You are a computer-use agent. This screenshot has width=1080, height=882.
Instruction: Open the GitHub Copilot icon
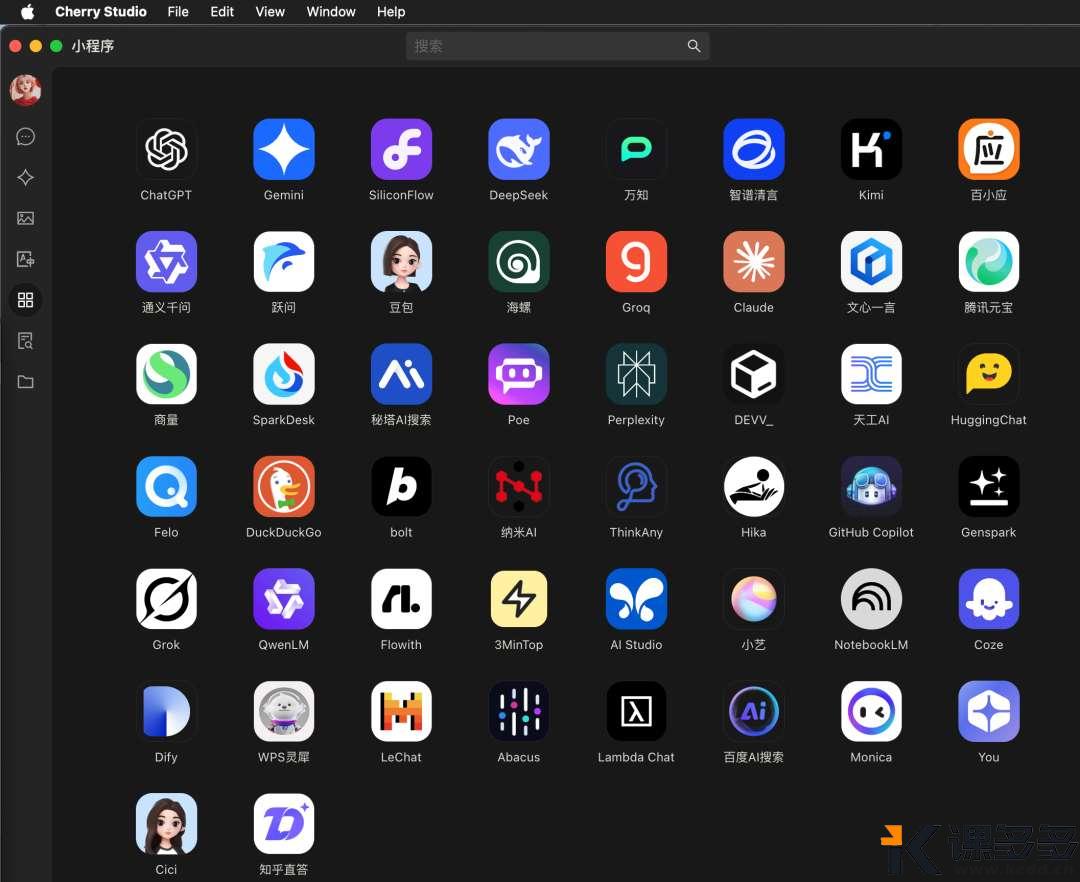(x=871, y=486)
